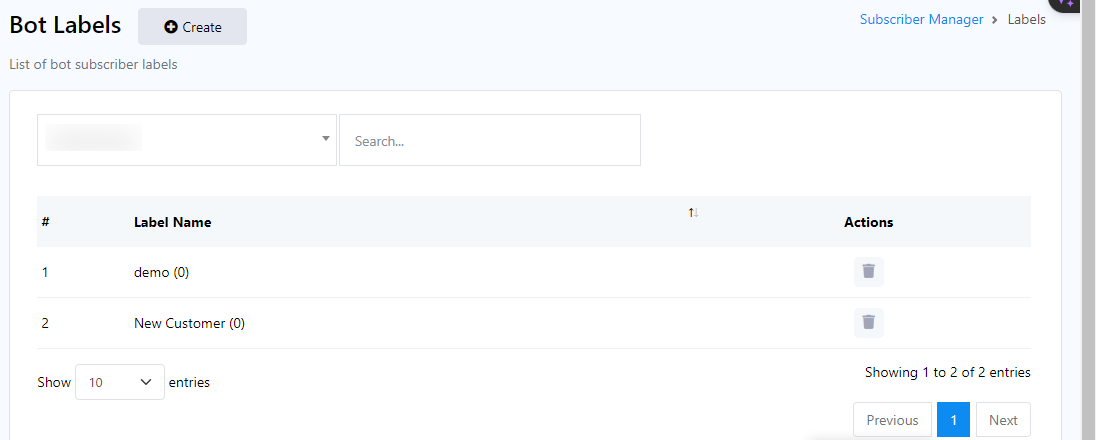
Task: Select the New Customer (0) label row
Action: (189, 323)
